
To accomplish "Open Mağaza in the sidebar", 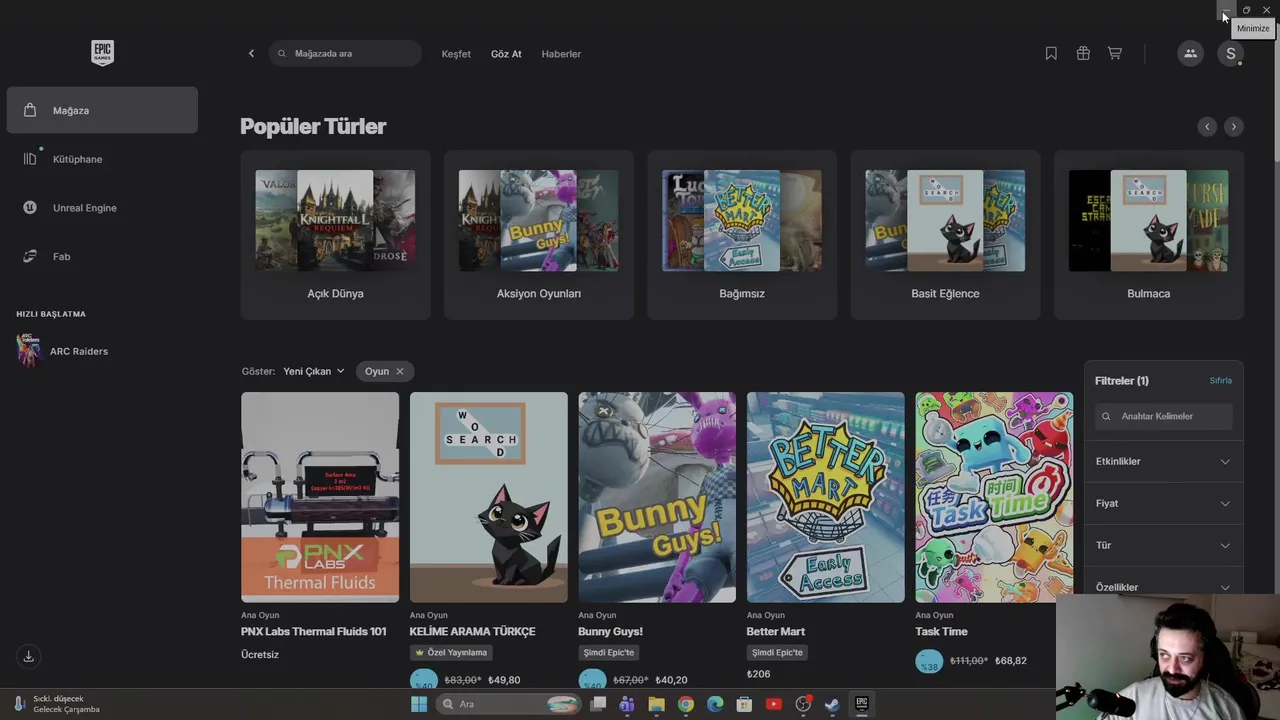I will 102,110.
